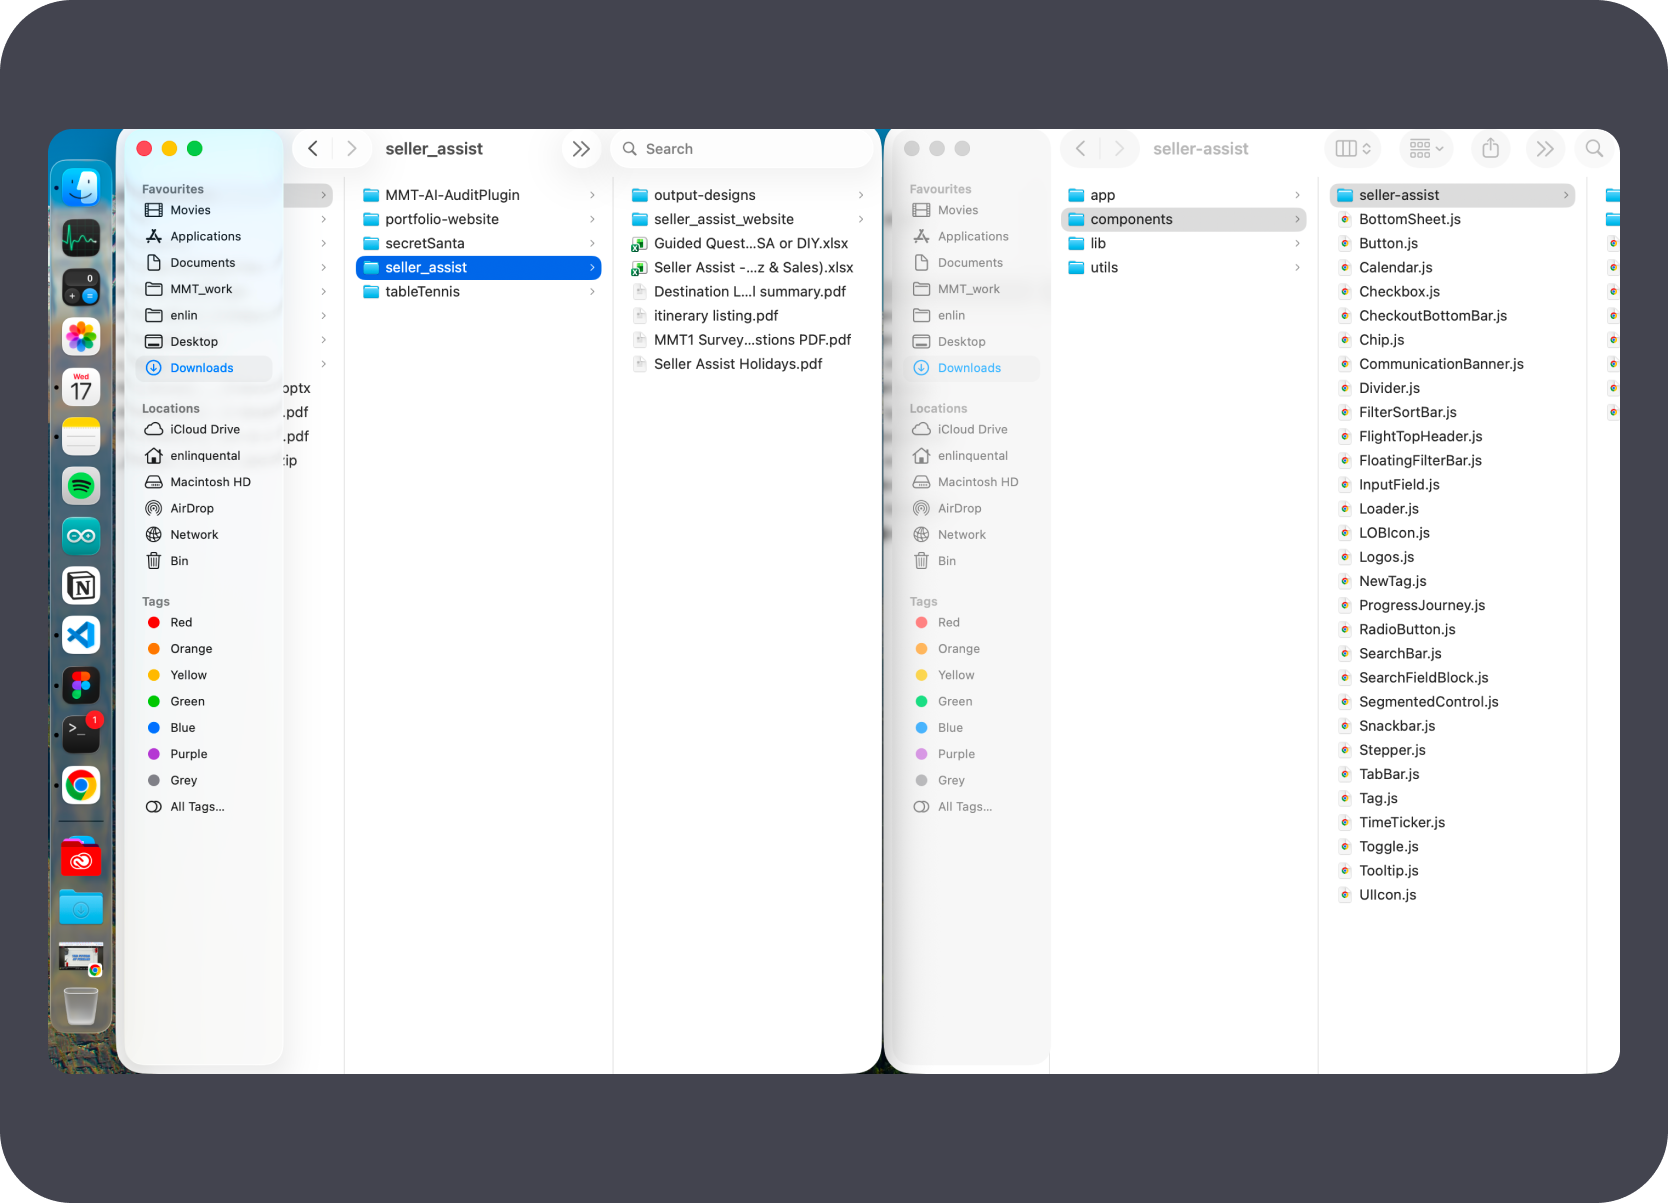Image resolution: width=1668 pixels, height=1203 pixels.
Task: Open Notion from the Dock
Action: pos(81,586)
